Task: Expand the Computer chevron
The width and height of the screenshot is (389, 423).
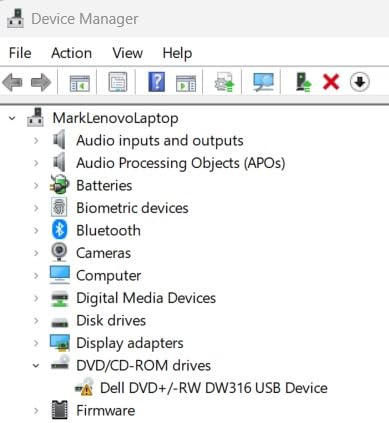Action: pos(36,275)
